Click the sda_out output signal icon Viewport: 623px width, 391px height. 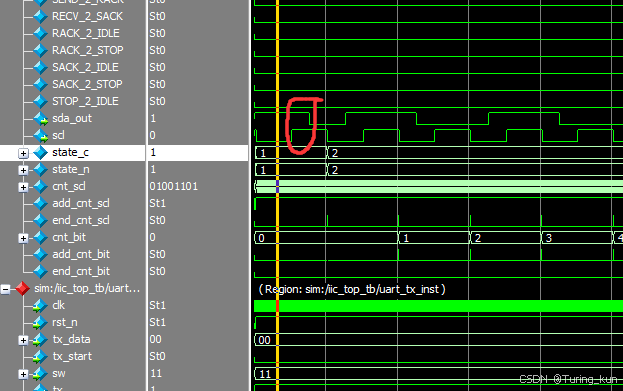(x=40, y=118)
